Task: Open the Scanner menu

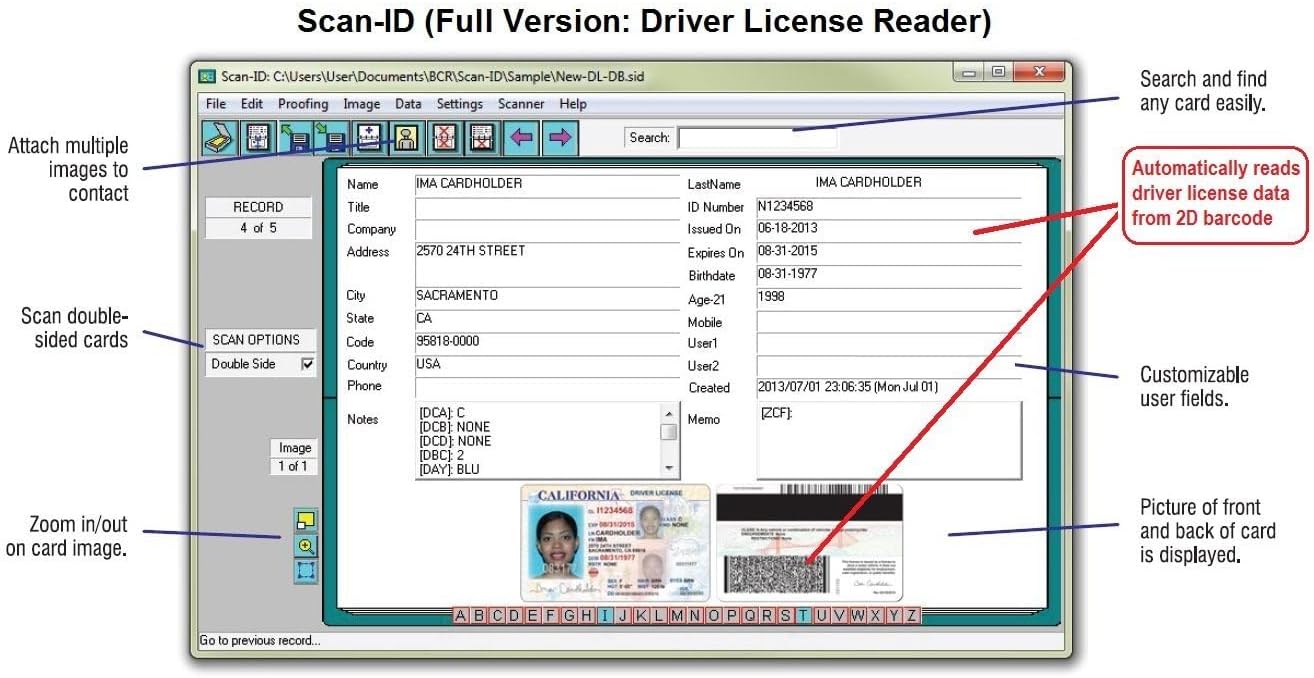Action: click(521, 103)
